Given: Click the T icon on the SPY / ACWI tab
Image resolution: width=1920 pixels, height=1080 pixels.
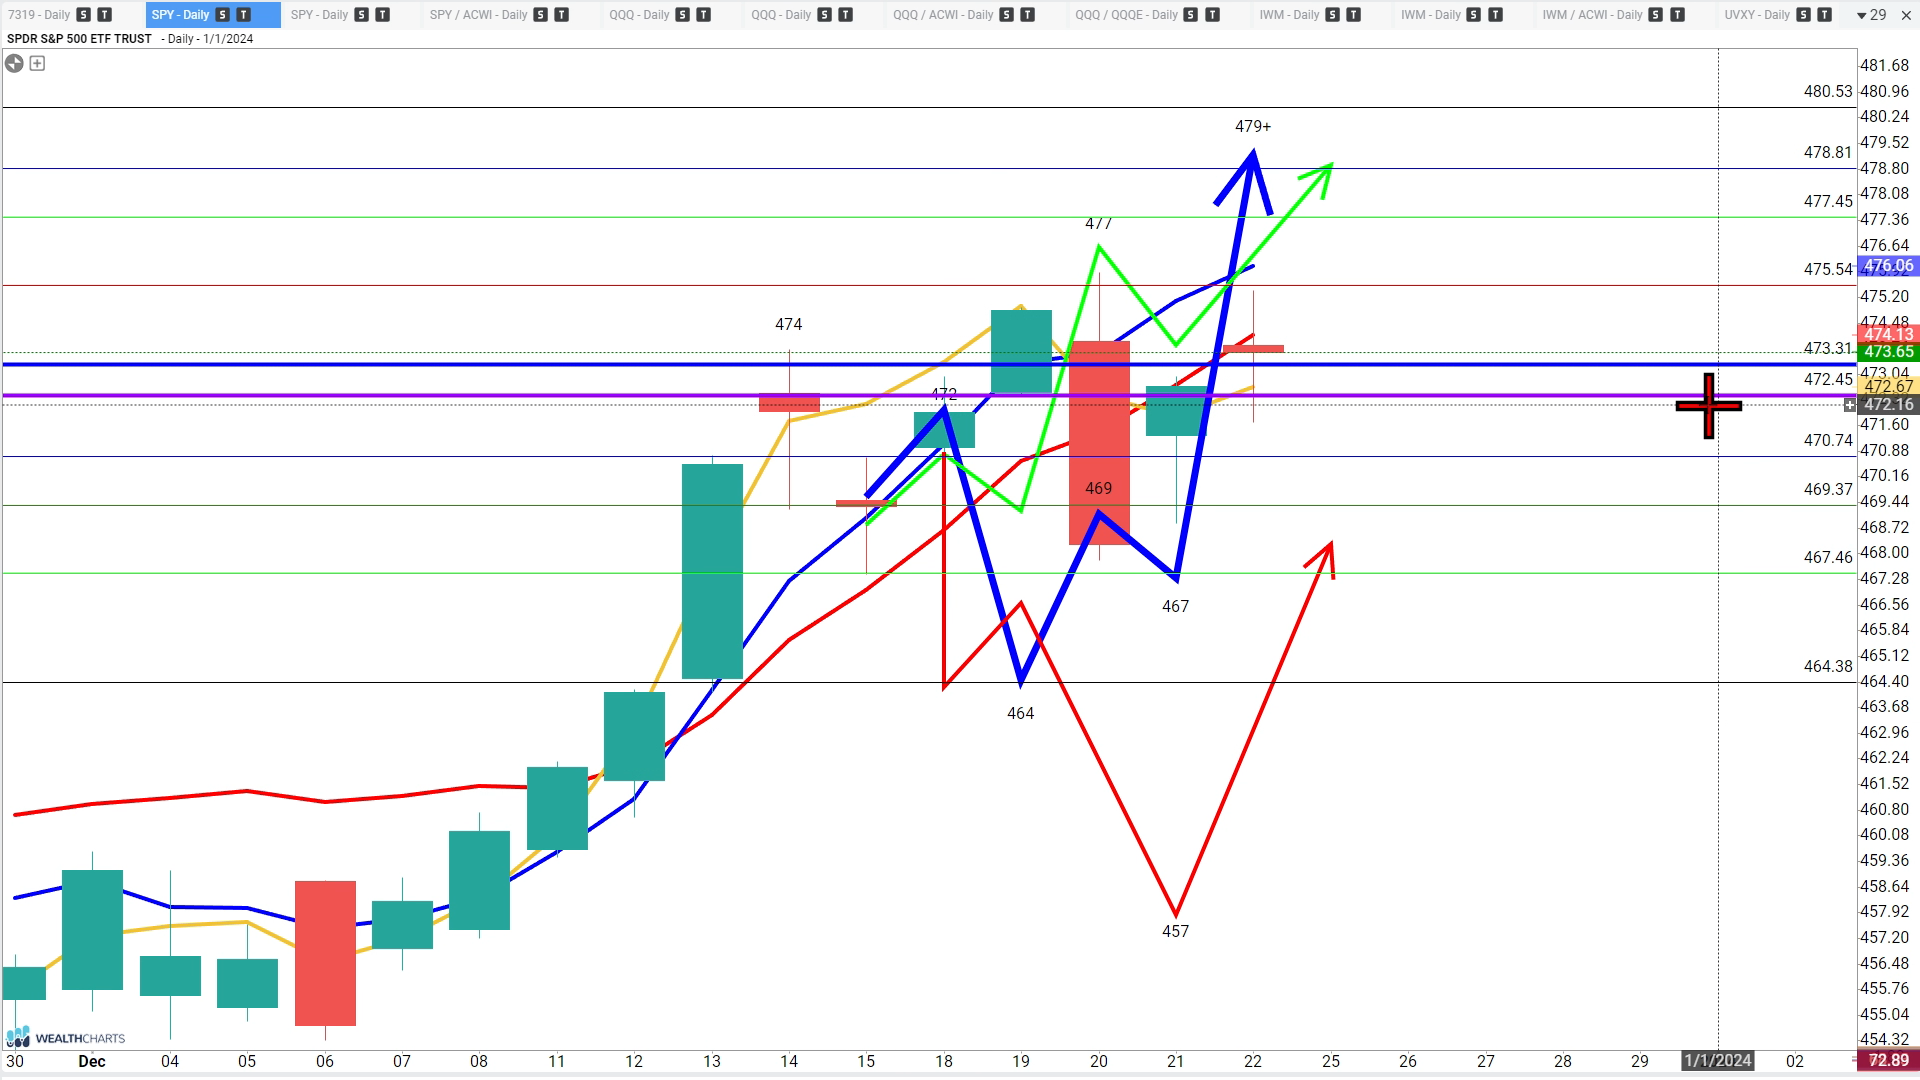Looking at the screenshot, I should pos(561,15).
